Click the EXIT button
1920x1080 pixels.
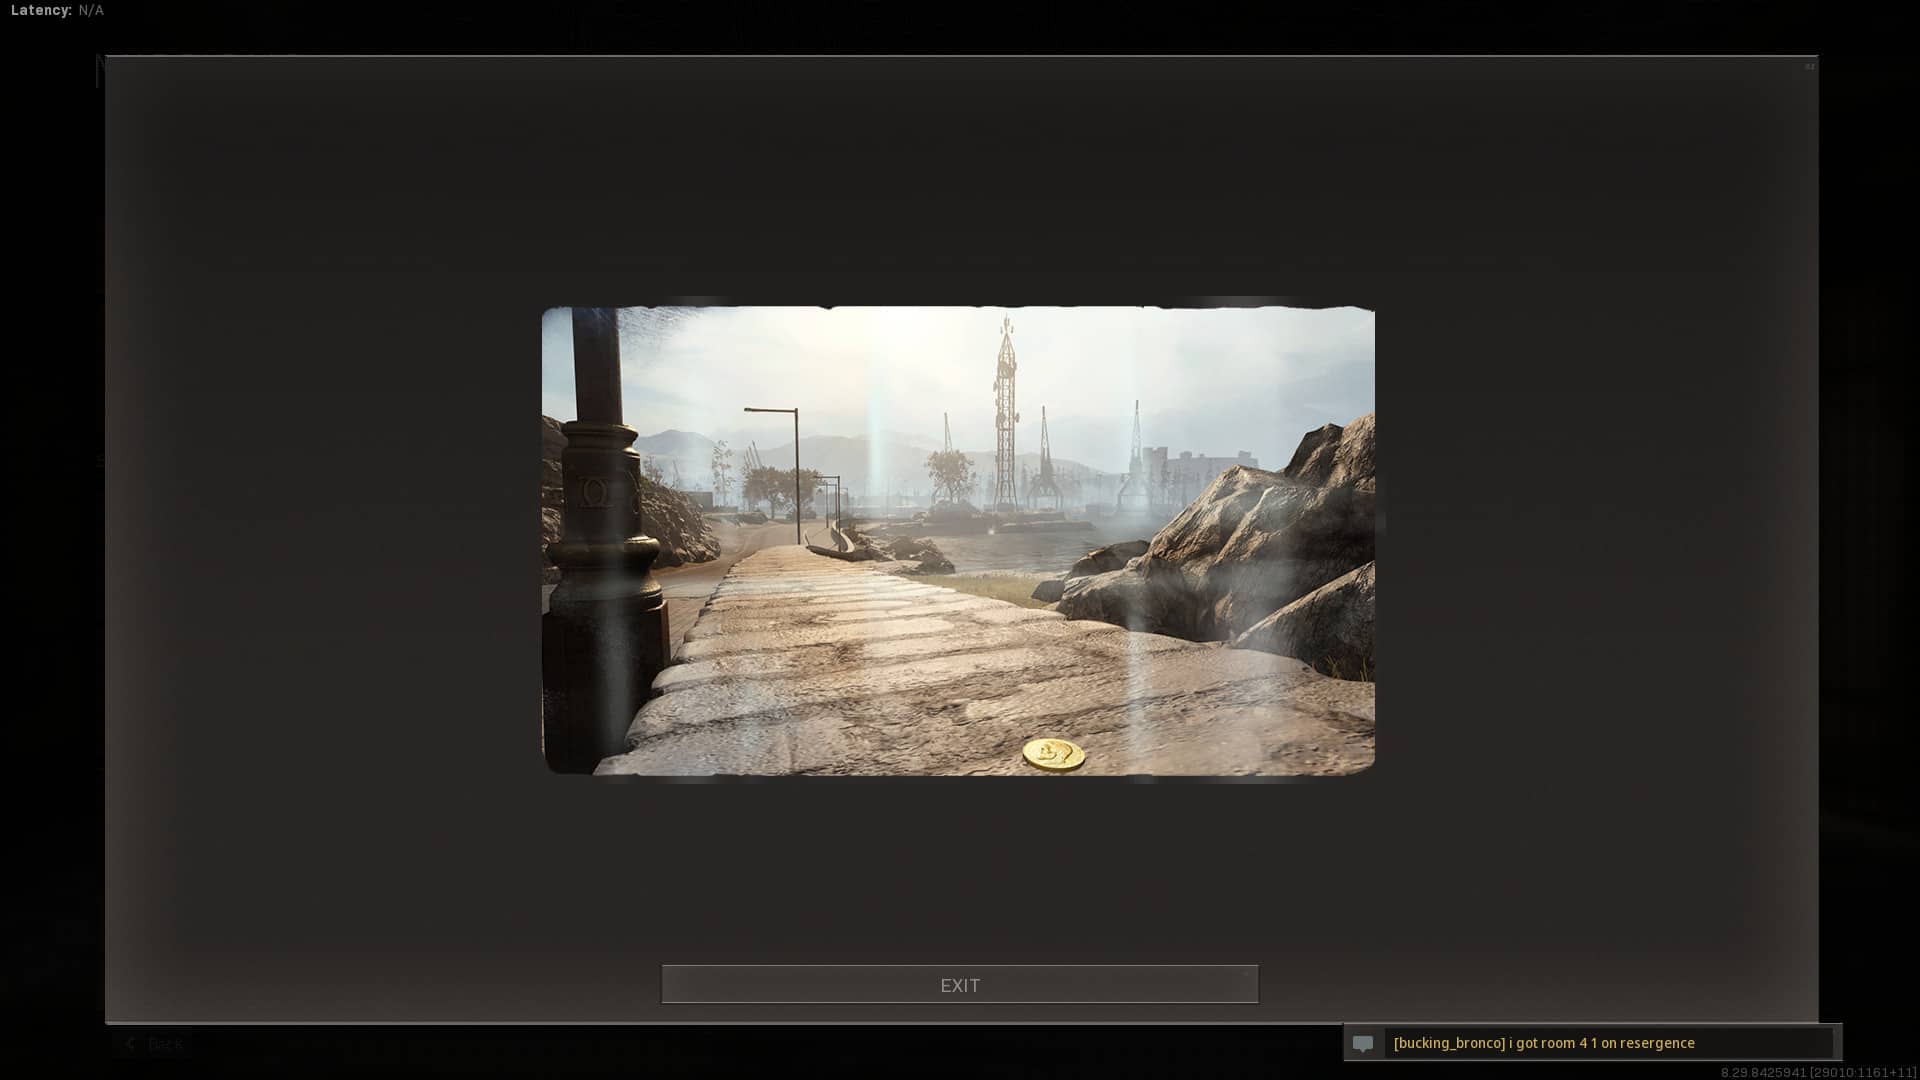[x=960, y=985]
